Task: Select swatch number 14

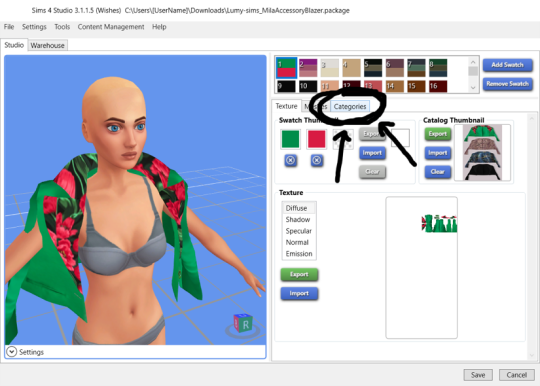Action: click(x=395, y=86)
